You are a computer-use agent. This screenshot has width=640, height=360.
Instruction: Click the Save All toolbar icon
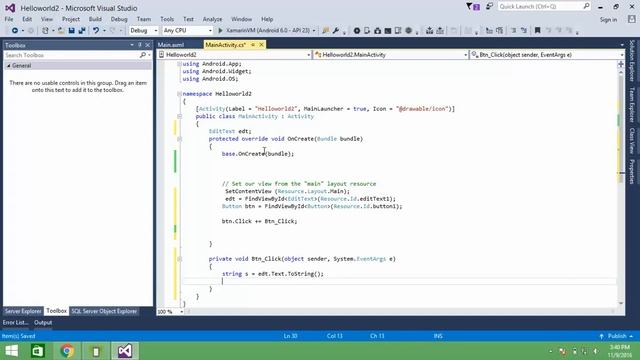pos(82,31)
